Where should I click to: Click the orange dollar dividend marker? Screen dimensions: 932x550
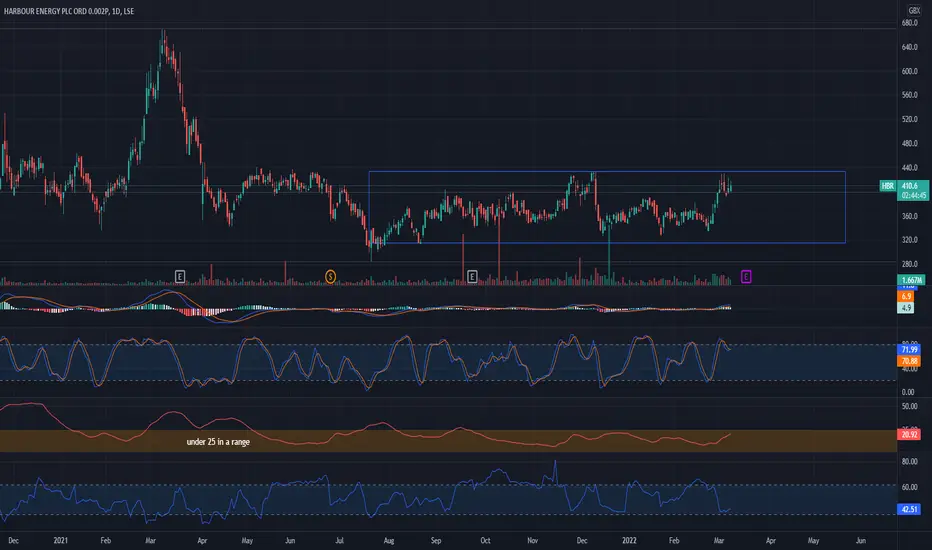pyautogui.click(x=330, y=276)
